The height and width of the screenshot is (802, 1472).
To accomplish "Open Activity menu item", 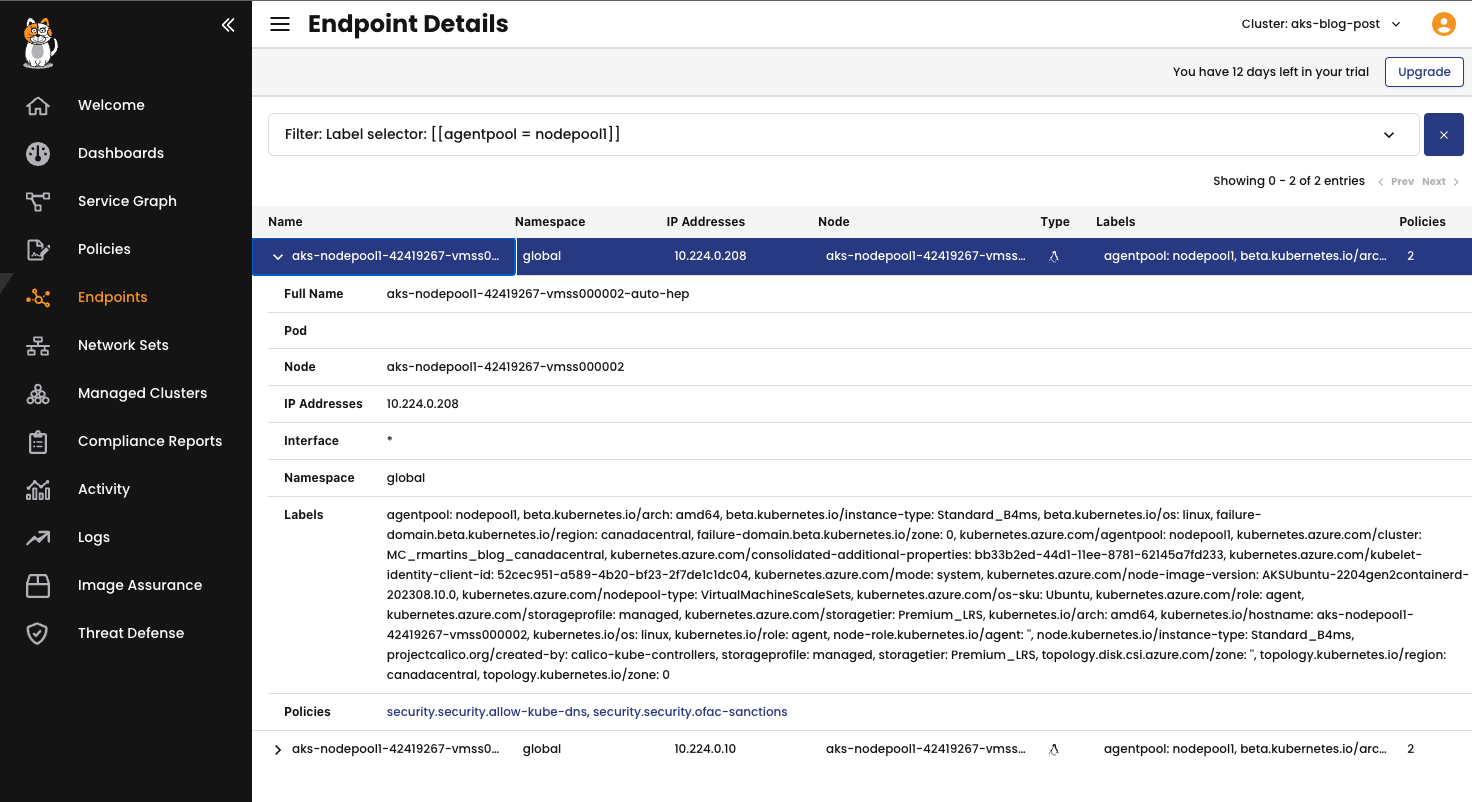I will 104,489.
